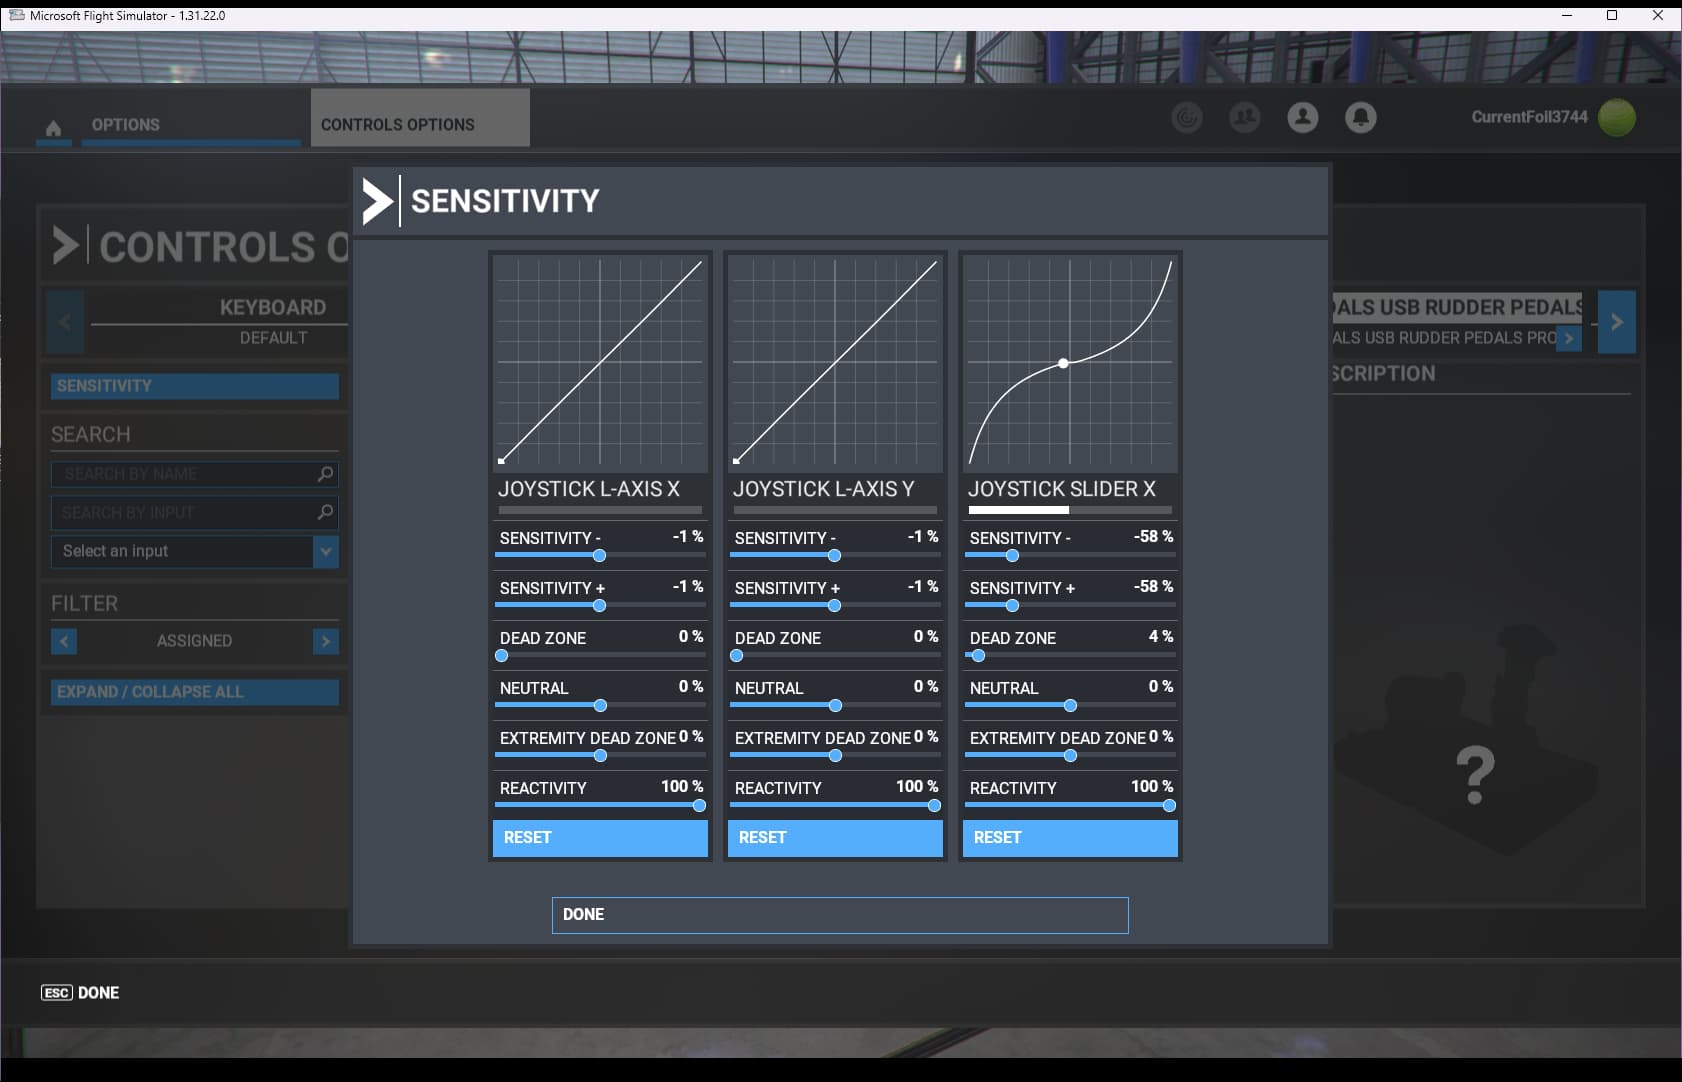Click the right arrow on the ASSIGNED filter

coord(325,641)
